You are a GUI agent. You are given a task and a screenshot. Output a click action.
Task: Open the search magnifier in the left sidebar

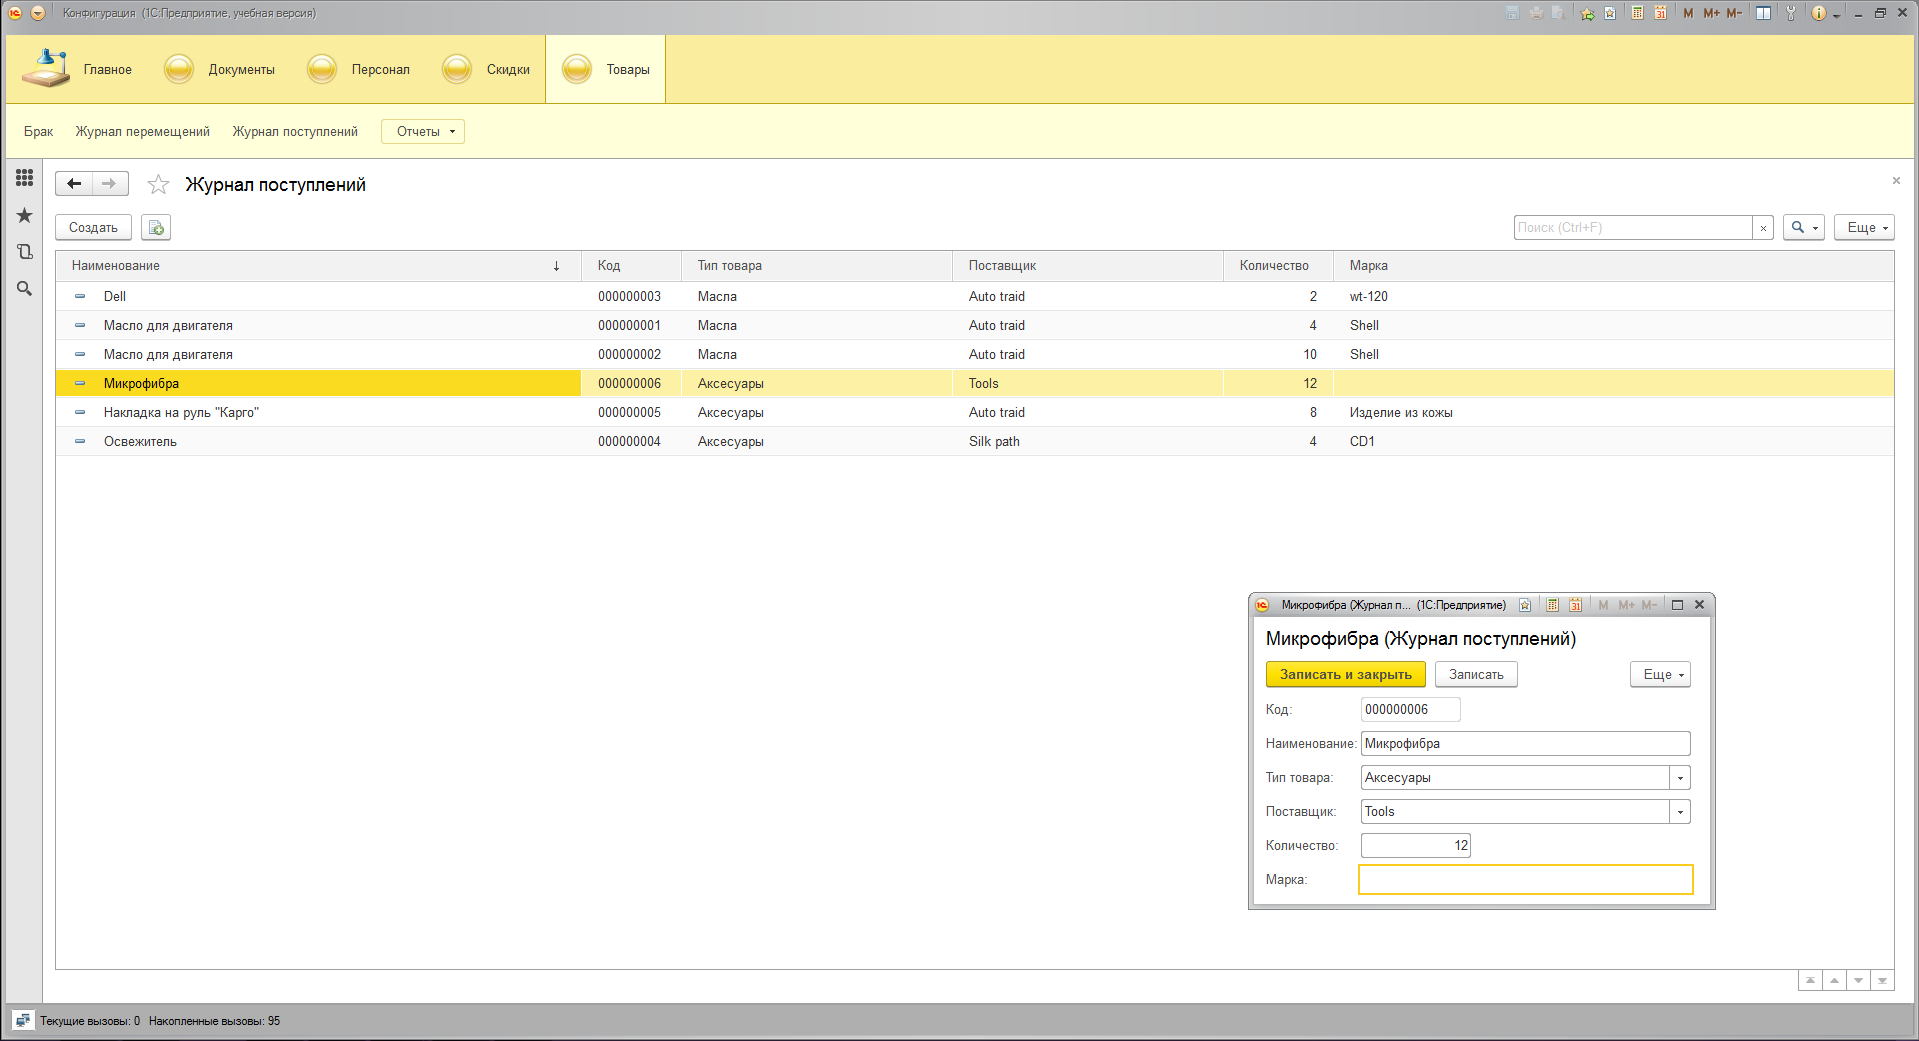pos(25,289)
